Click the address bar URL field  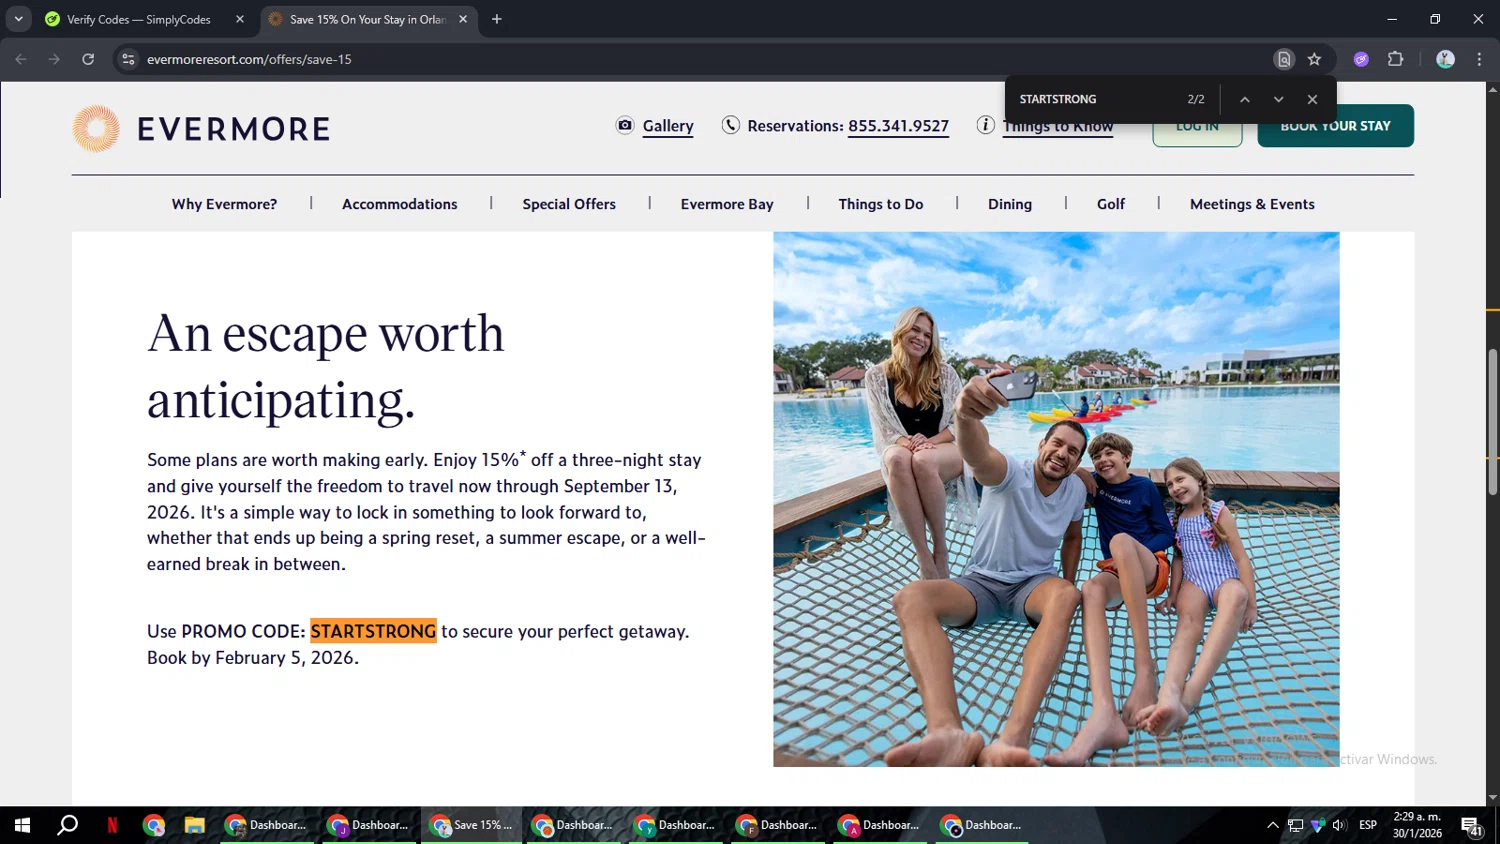[x=700, y=59]
